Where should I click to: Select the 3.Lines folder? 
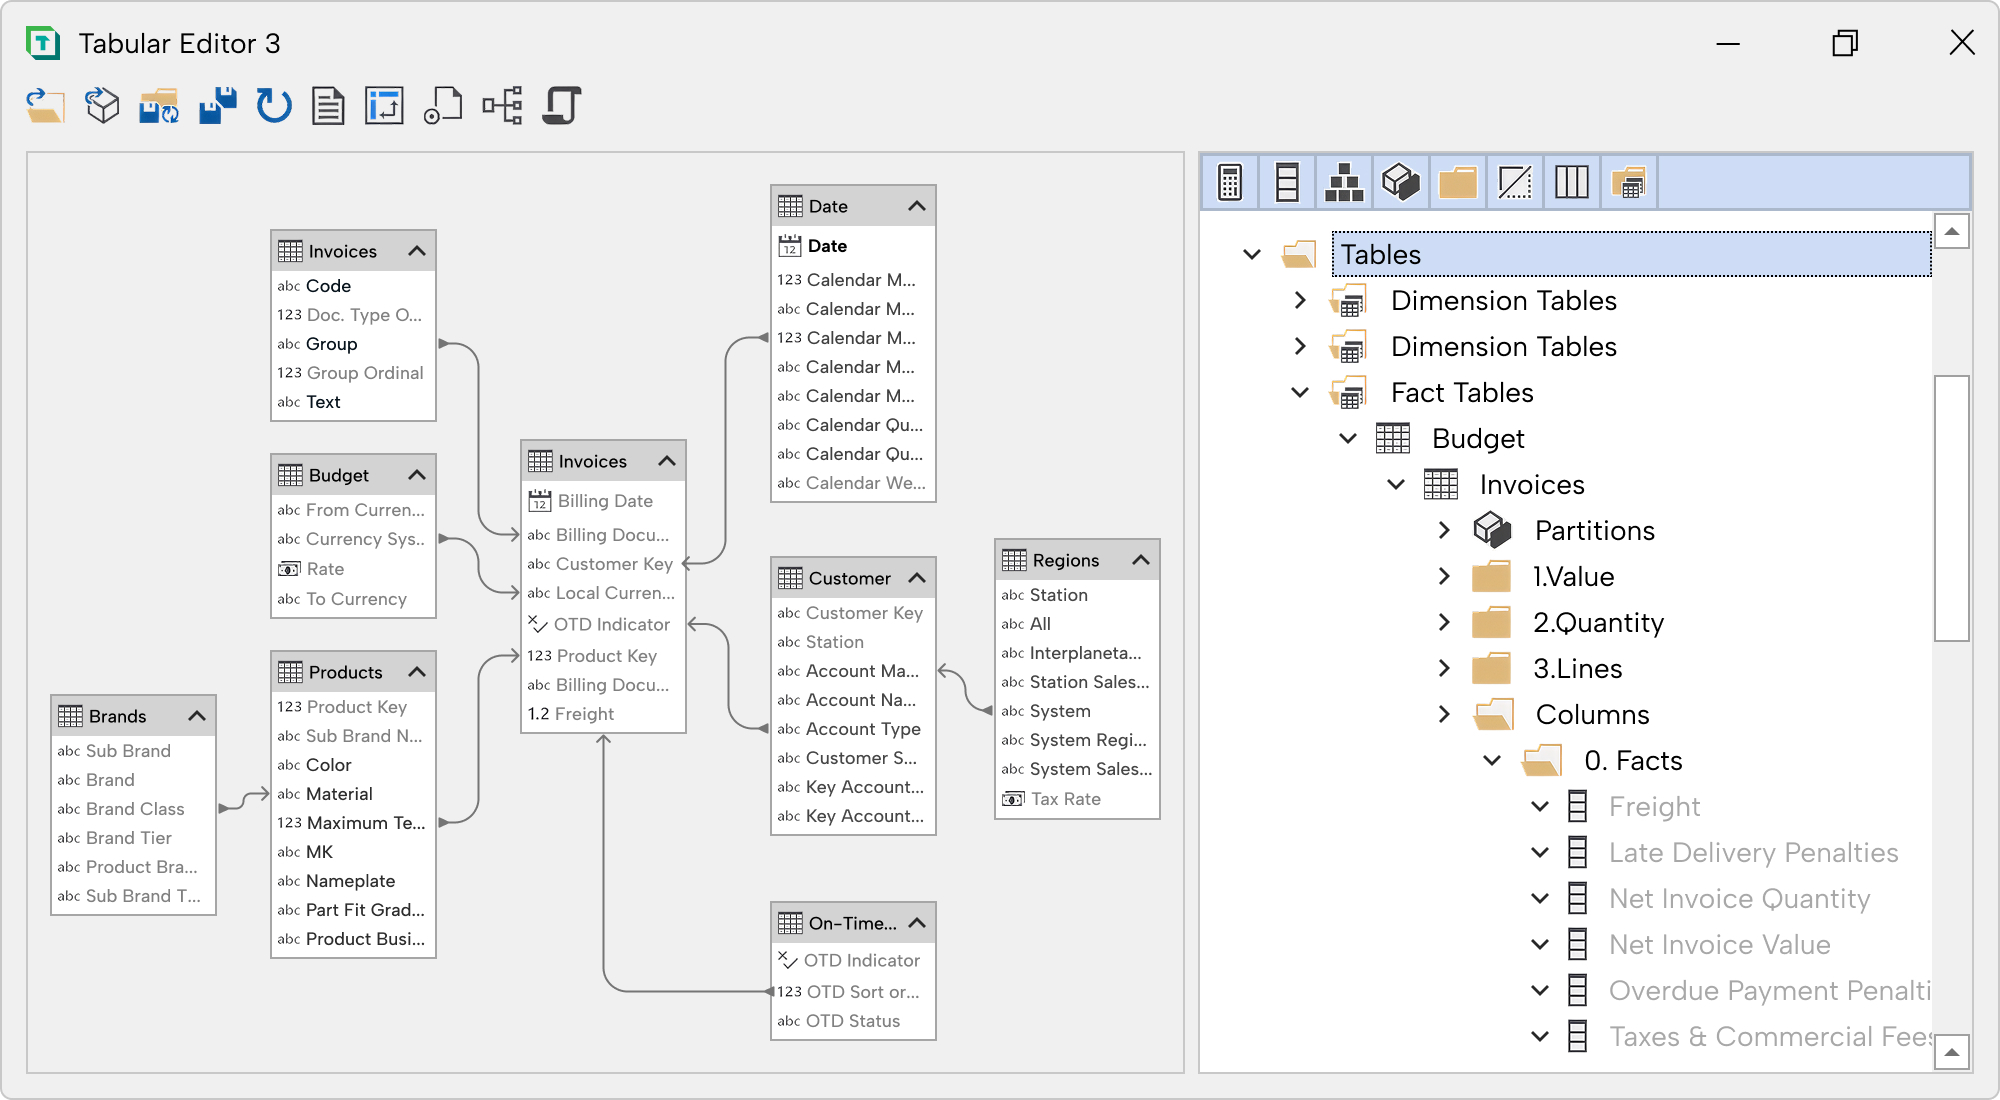(x=1577, y=668)
